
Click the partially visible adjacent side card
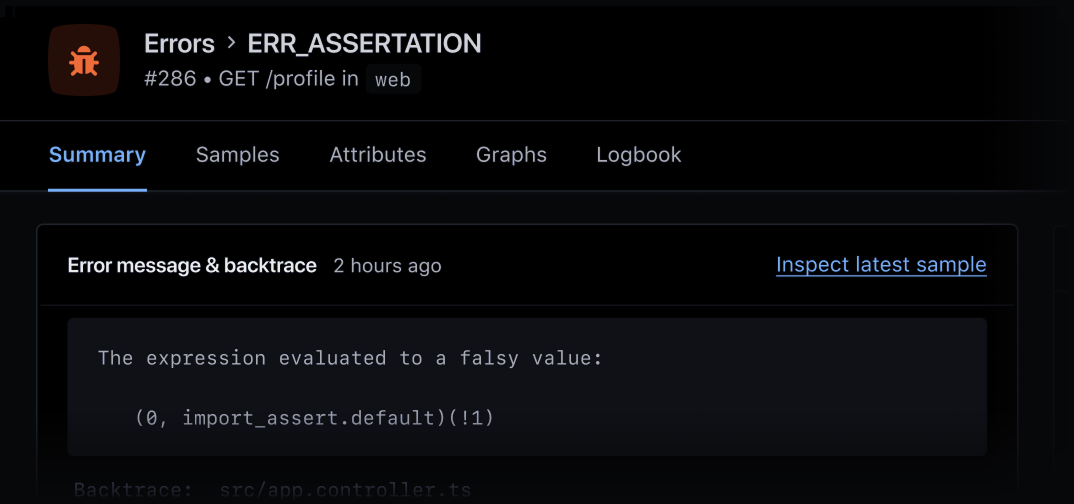pyautogui.click(x=1064, y=365)
